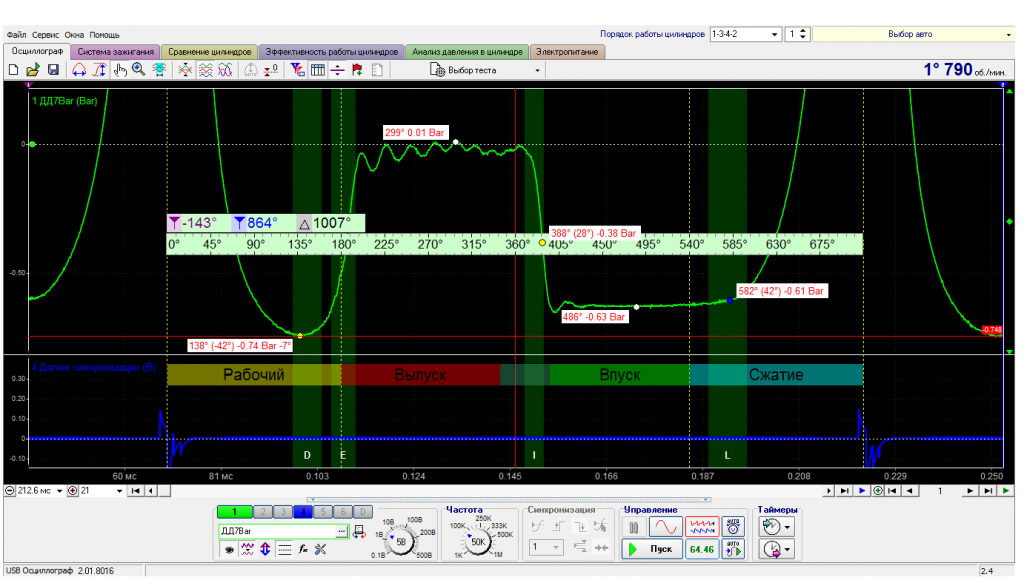
Task: Jump to first frame button
Action: click(135, 491)
